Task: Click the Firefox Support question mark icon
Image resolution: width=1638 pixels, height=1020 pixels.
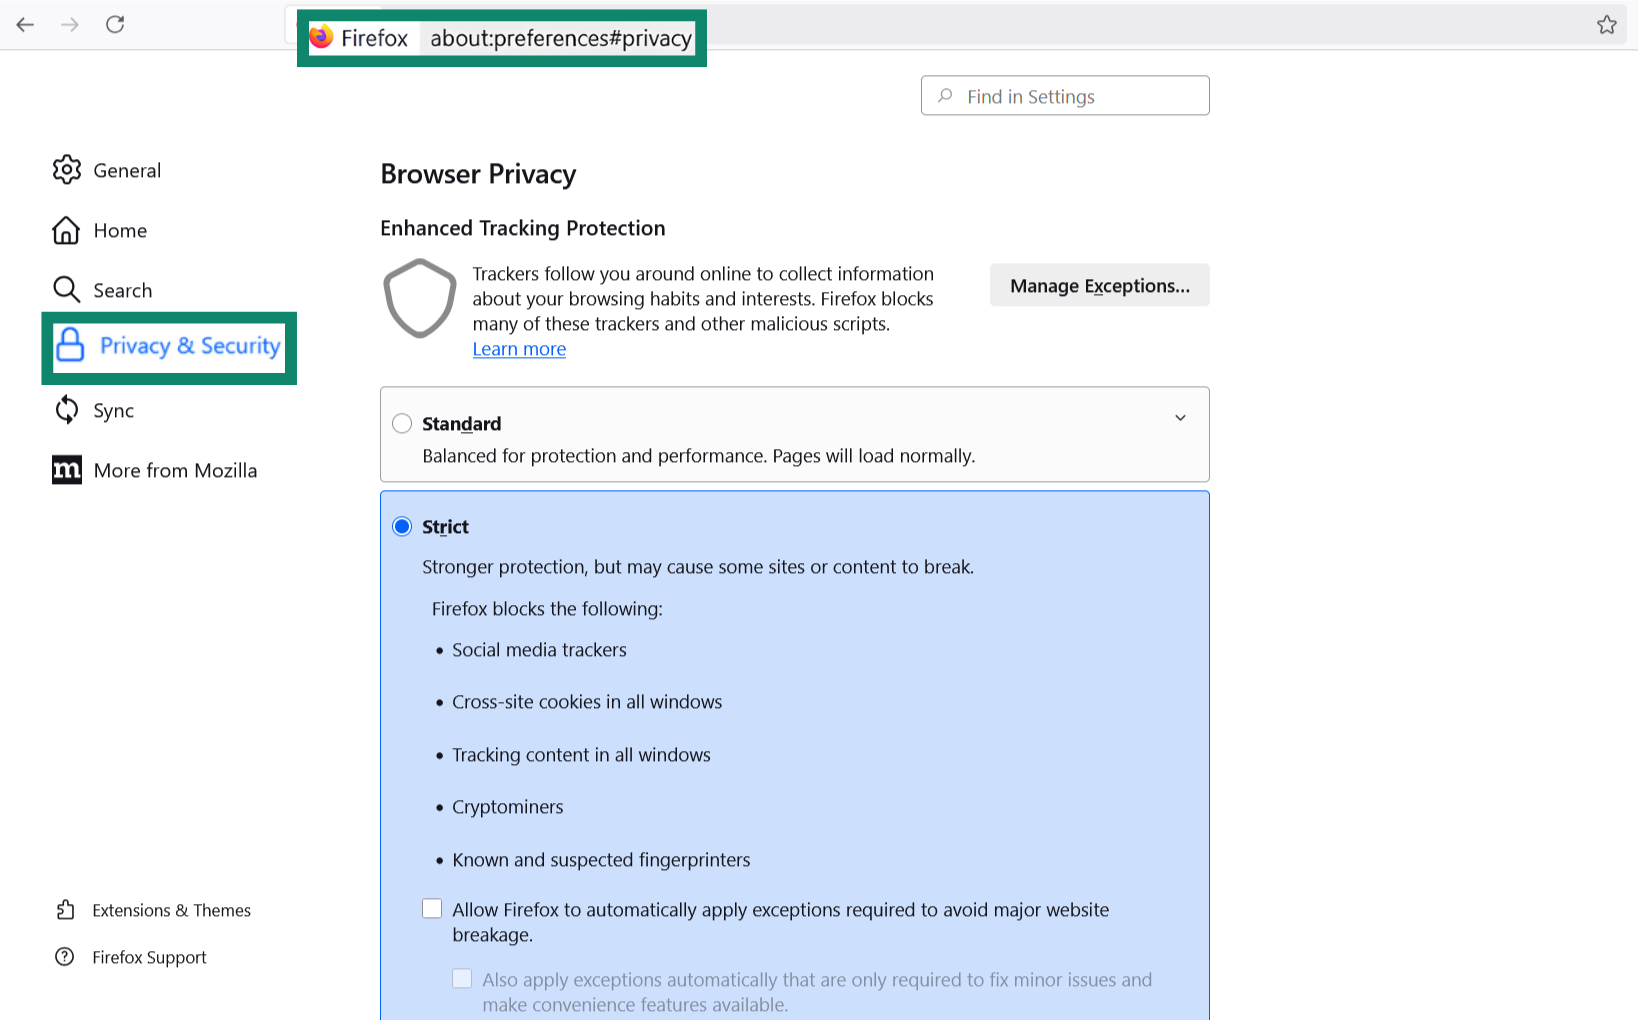Action: pyautogui.click(x=66, y=957)
